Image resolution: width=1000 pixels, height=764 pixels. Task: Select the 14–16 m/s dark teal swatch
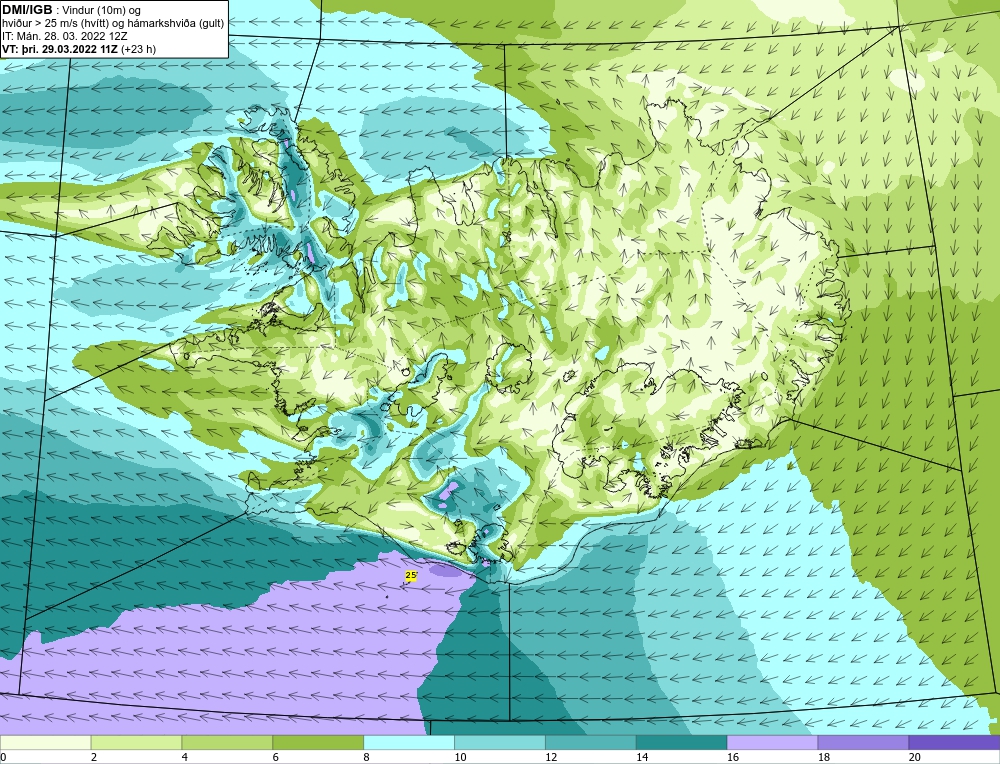click(681, 743)
